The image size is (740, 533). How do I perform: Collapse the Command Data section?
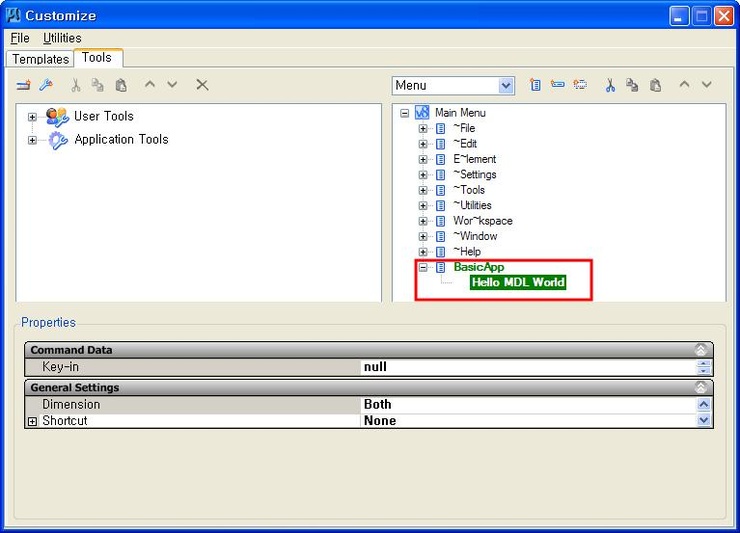701,350
